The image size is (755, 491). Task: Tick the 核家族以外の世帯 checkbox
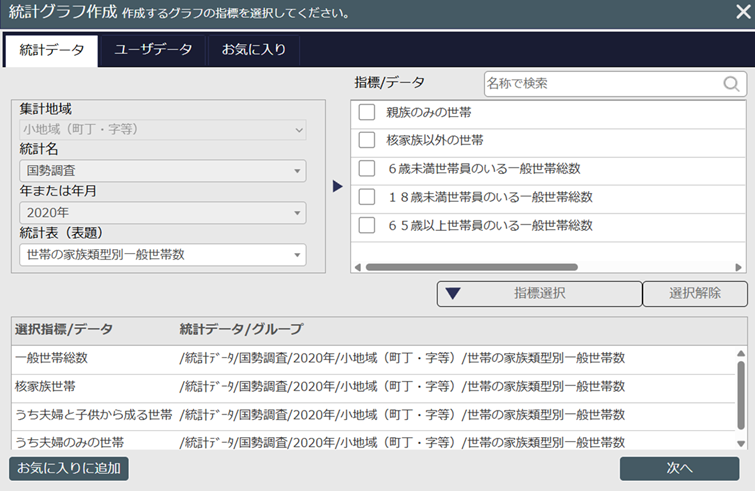pyautogui.click(x=367, y=140)
